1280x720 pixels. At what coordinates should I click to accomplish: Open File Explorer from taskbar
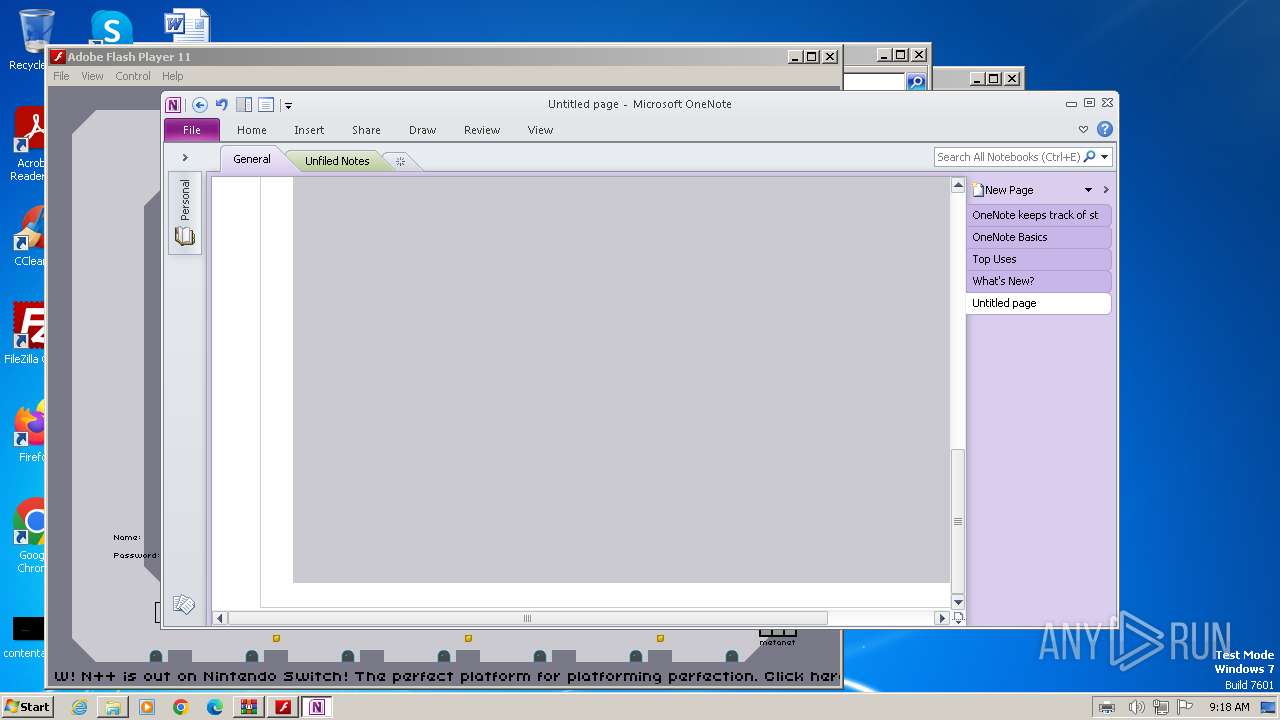point(113,707)
